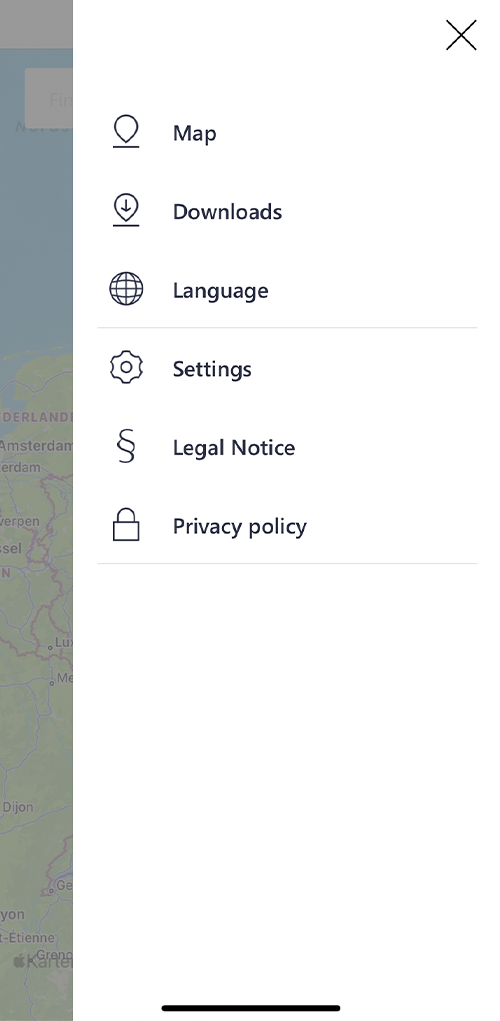Screen dimensions: 500x1021
Task: Close the side menu with X
Action: coord(461,35)
